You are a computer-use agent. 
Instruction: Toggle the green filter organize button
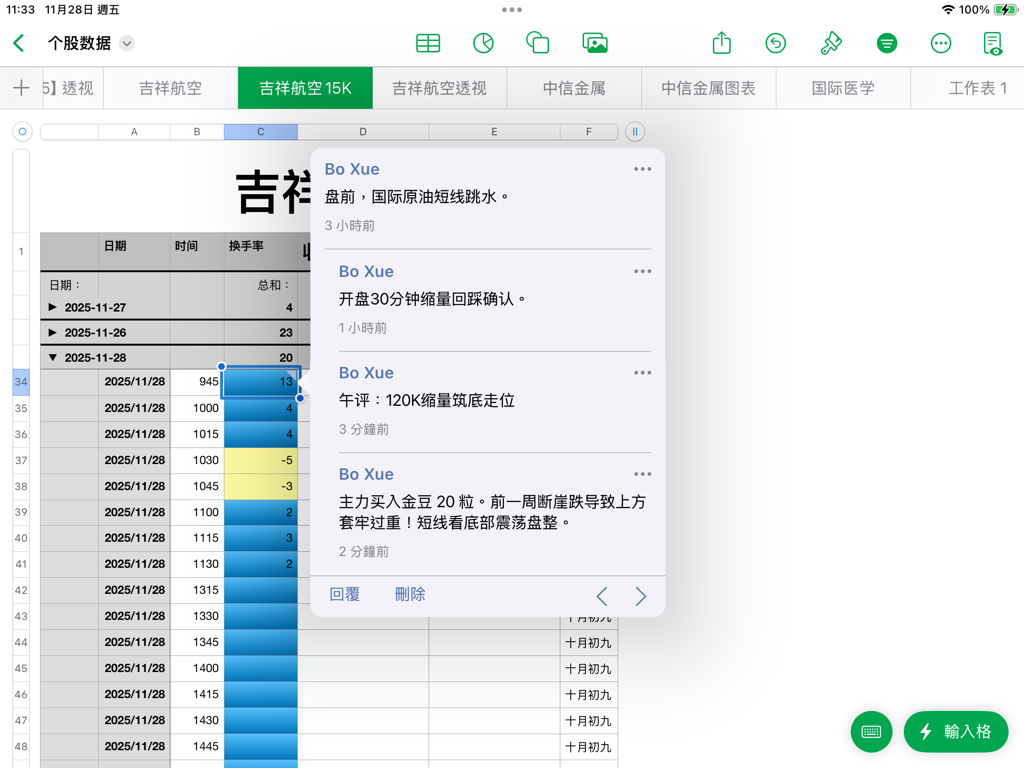click(x=886, y=43)
